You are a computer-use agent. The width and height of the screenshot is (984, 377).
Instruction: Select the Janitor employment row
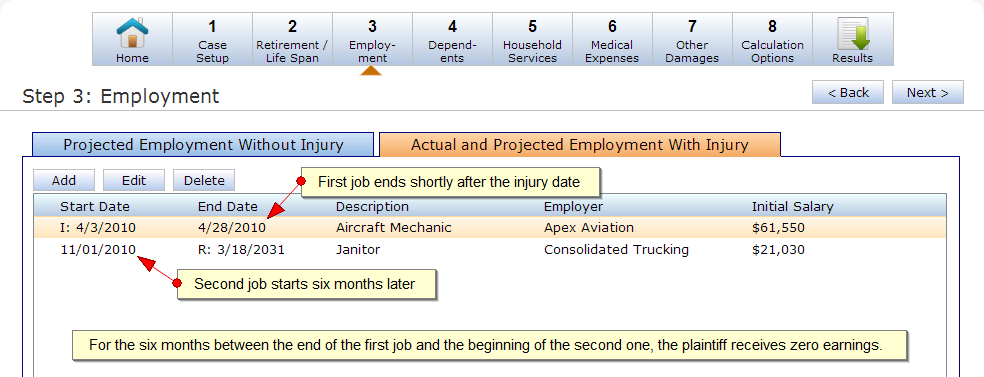click(x=489, y=250)
